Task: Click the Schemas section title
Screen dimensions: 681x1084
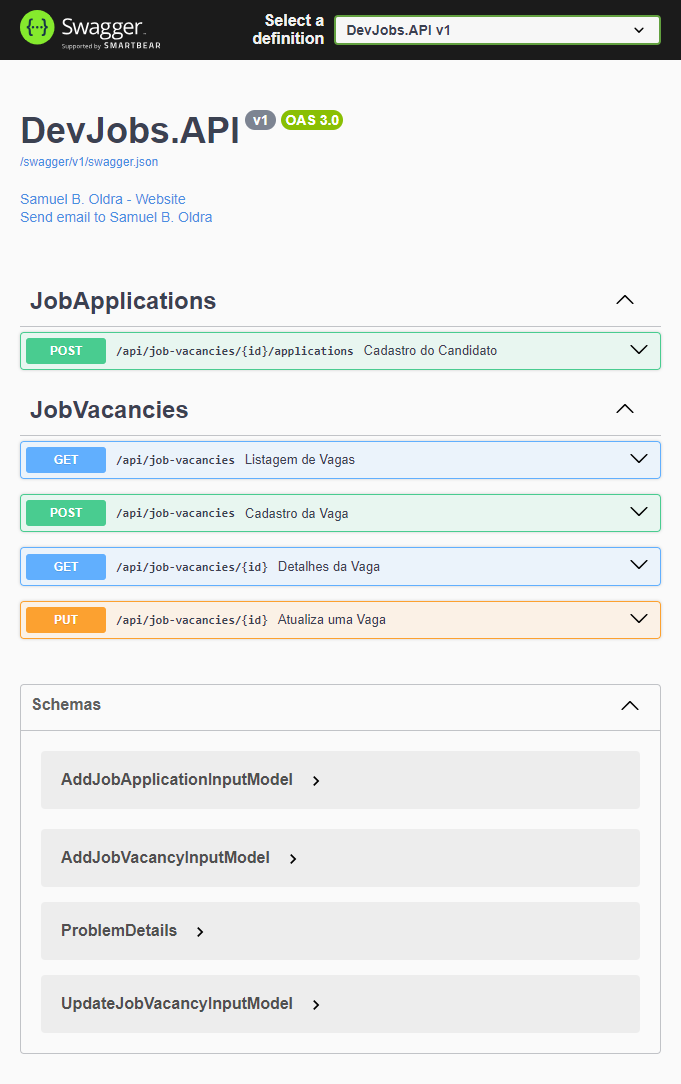Action: (x=66, y=704)
